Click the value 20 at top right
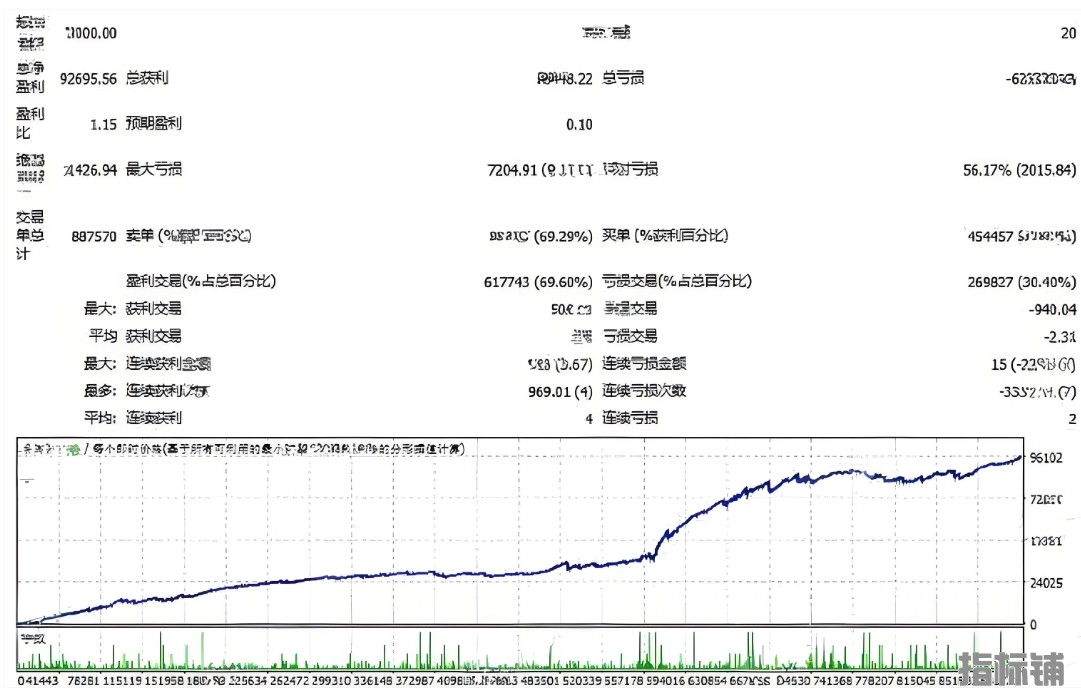1081x694 pixels. [x=1068, y=33]
